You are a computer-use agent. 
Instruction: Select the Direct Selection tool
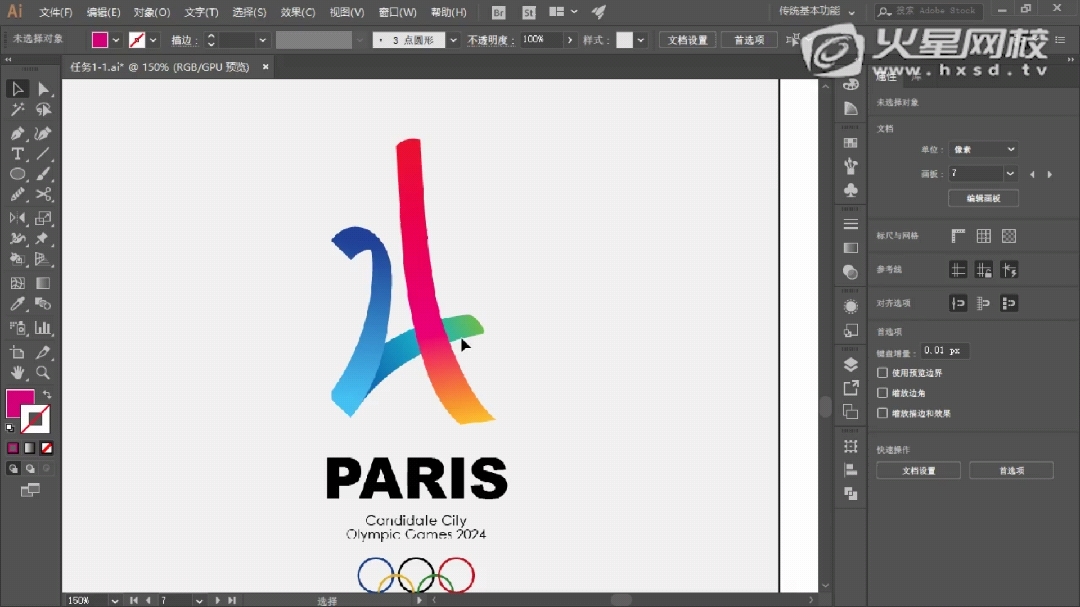pos(43,89)
